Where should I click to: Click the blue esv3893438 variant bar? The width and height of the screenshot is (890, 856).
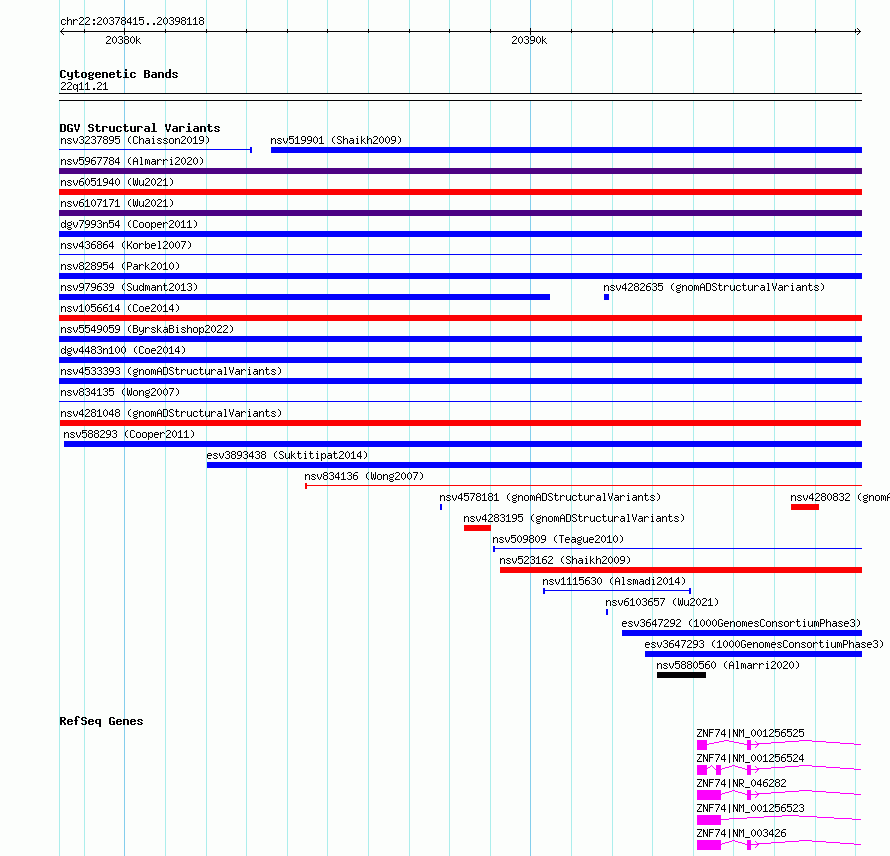534,465
